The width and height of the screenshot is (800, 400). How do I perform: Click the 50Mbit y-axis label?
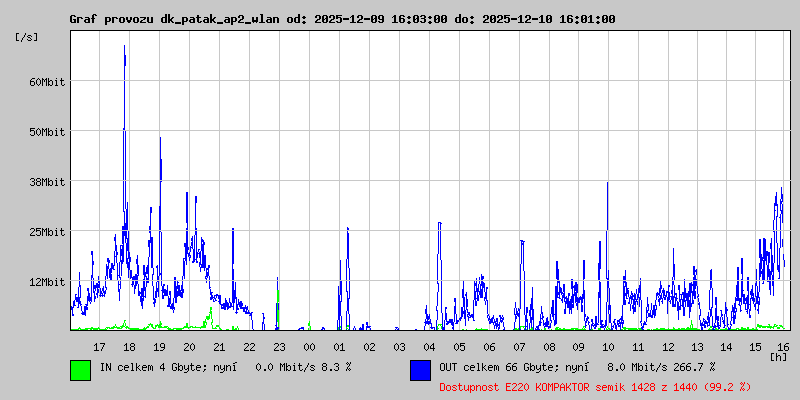tap(47, 132)
